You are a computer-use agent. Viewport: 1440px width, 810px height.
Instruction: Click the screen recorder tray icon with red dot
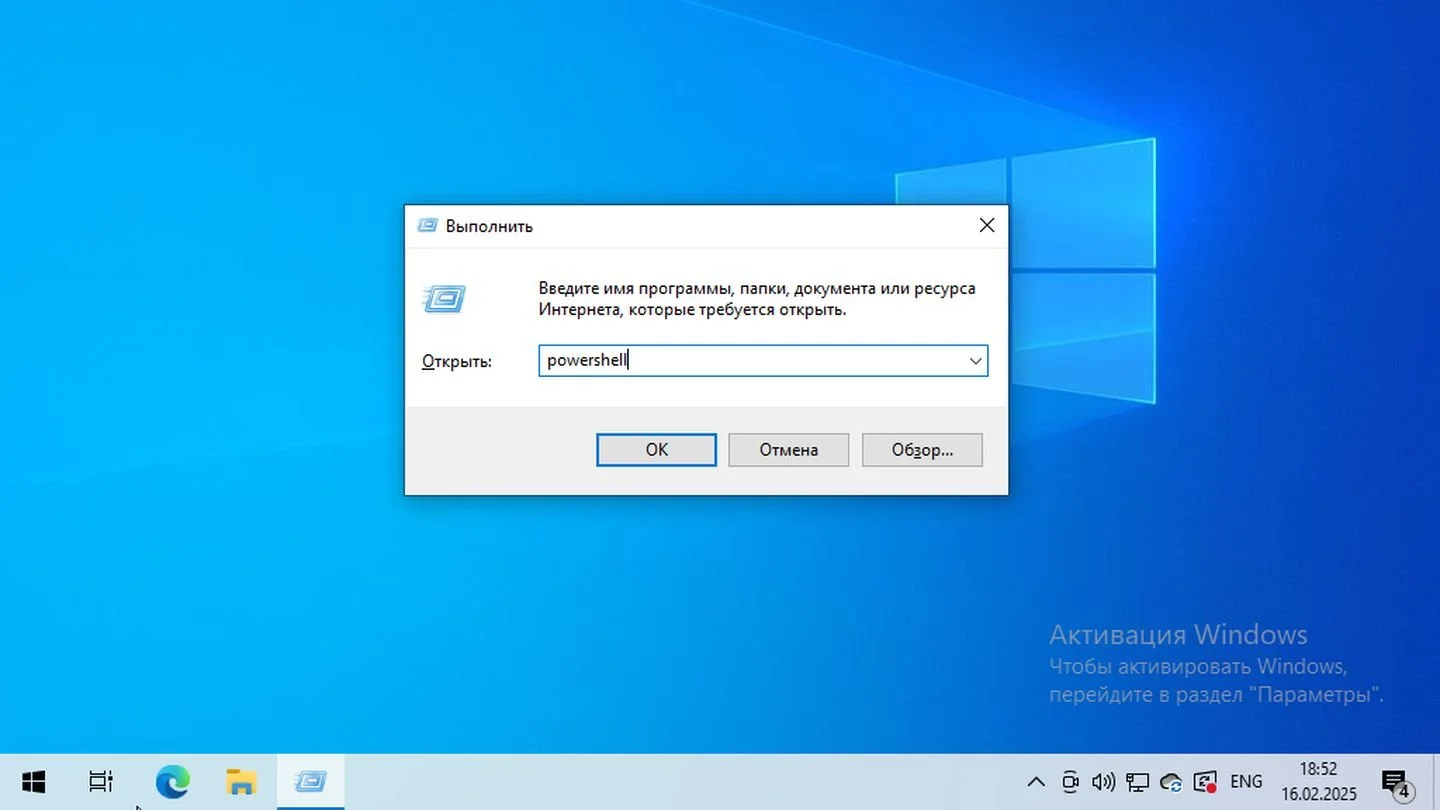click(1205, 782)
